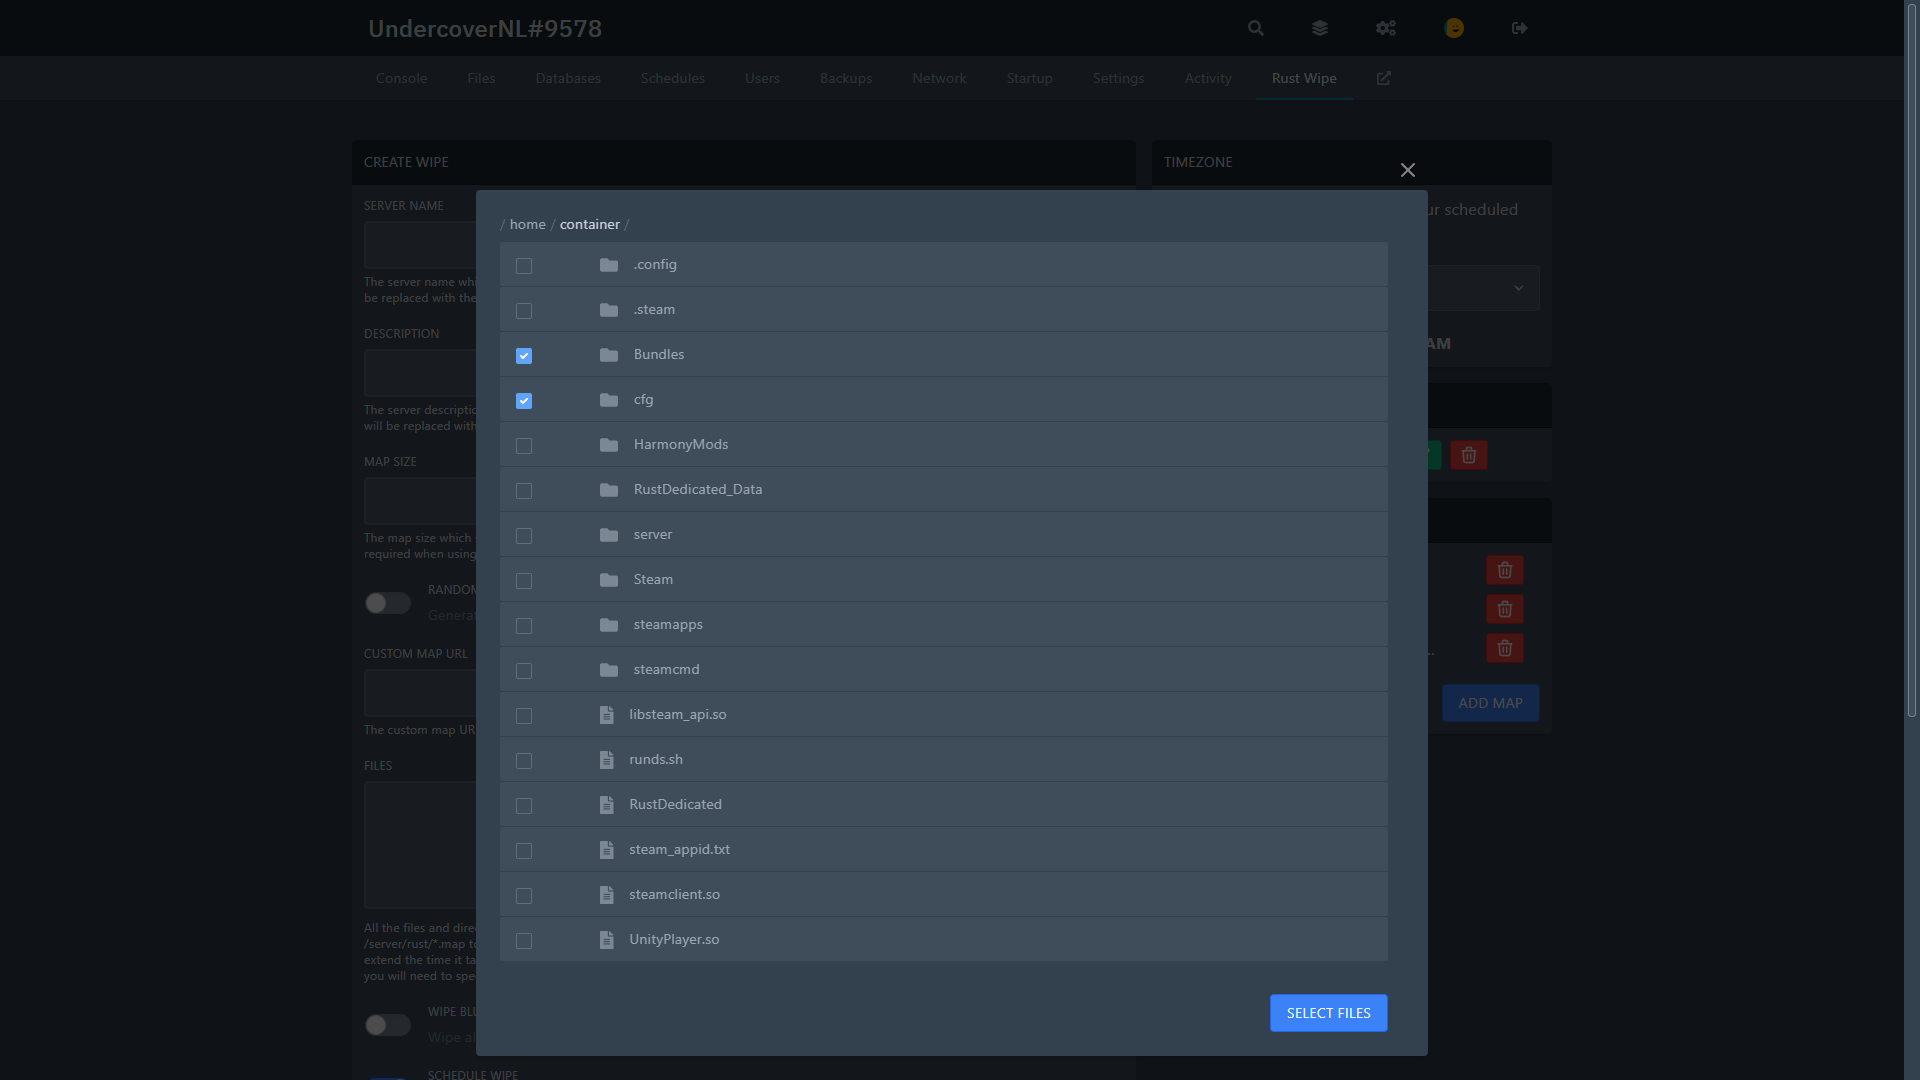Click the Bundles folder icon
The height and width of the screenshot is (1080, 1920).
coord(609,355)
